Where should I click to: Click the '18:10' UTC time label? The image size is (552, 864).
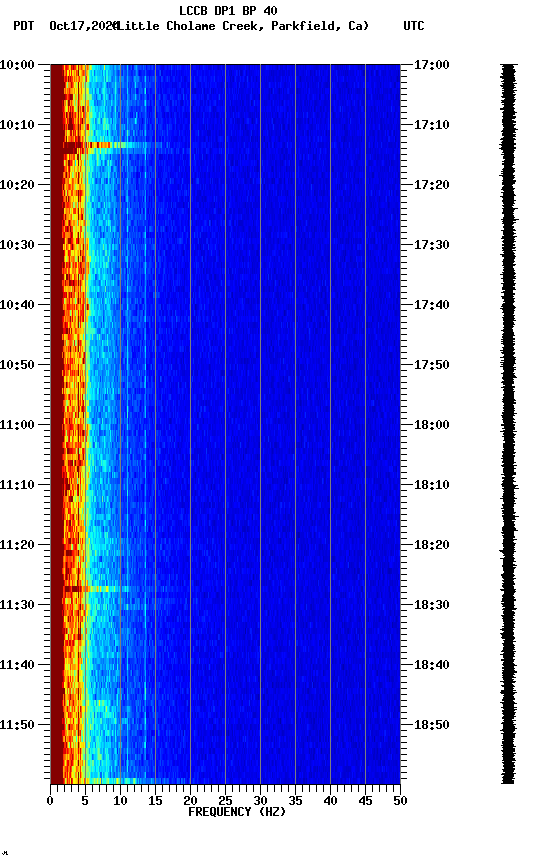pos(432,485)
